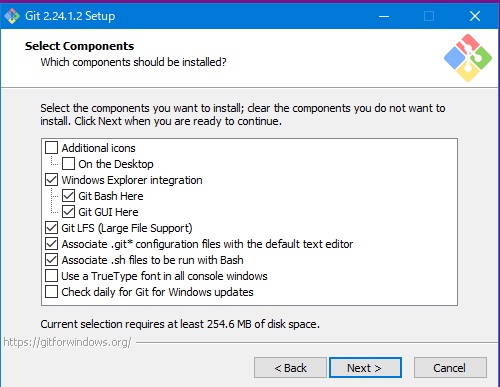The image size is (500, 387).
Task: Go Back to the previous page
Action: click(x=290, y=368)
